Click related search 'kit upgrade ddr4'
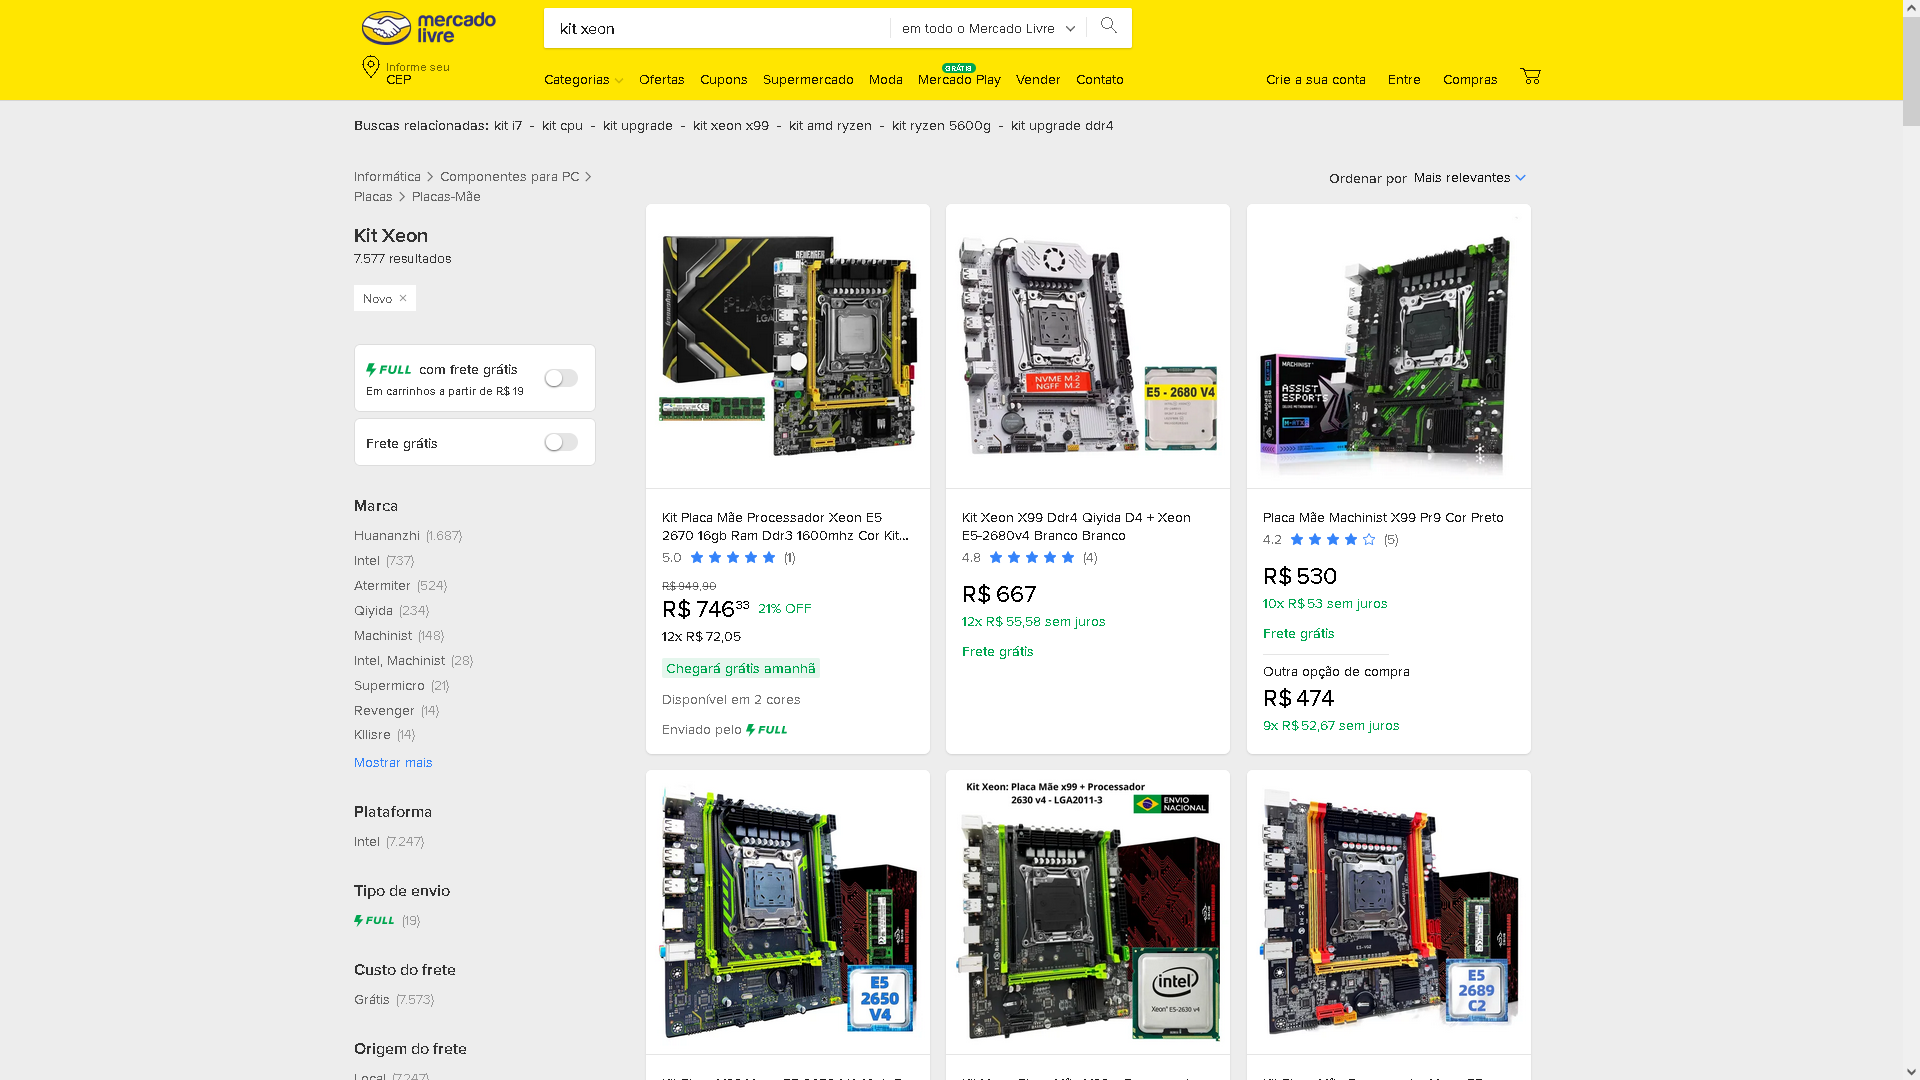 1062,126
